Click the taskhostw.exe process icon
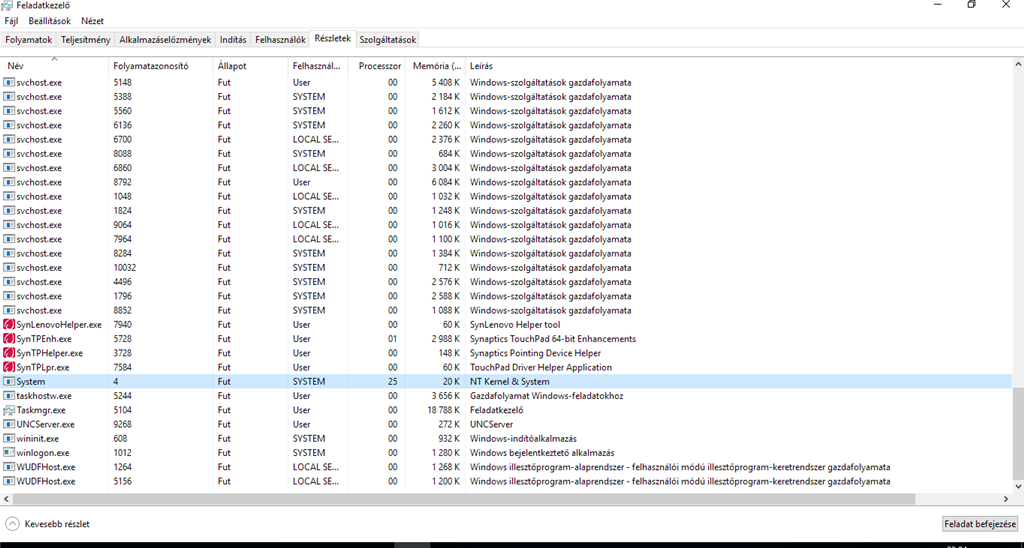1024x548 pixels. [9, 396]
